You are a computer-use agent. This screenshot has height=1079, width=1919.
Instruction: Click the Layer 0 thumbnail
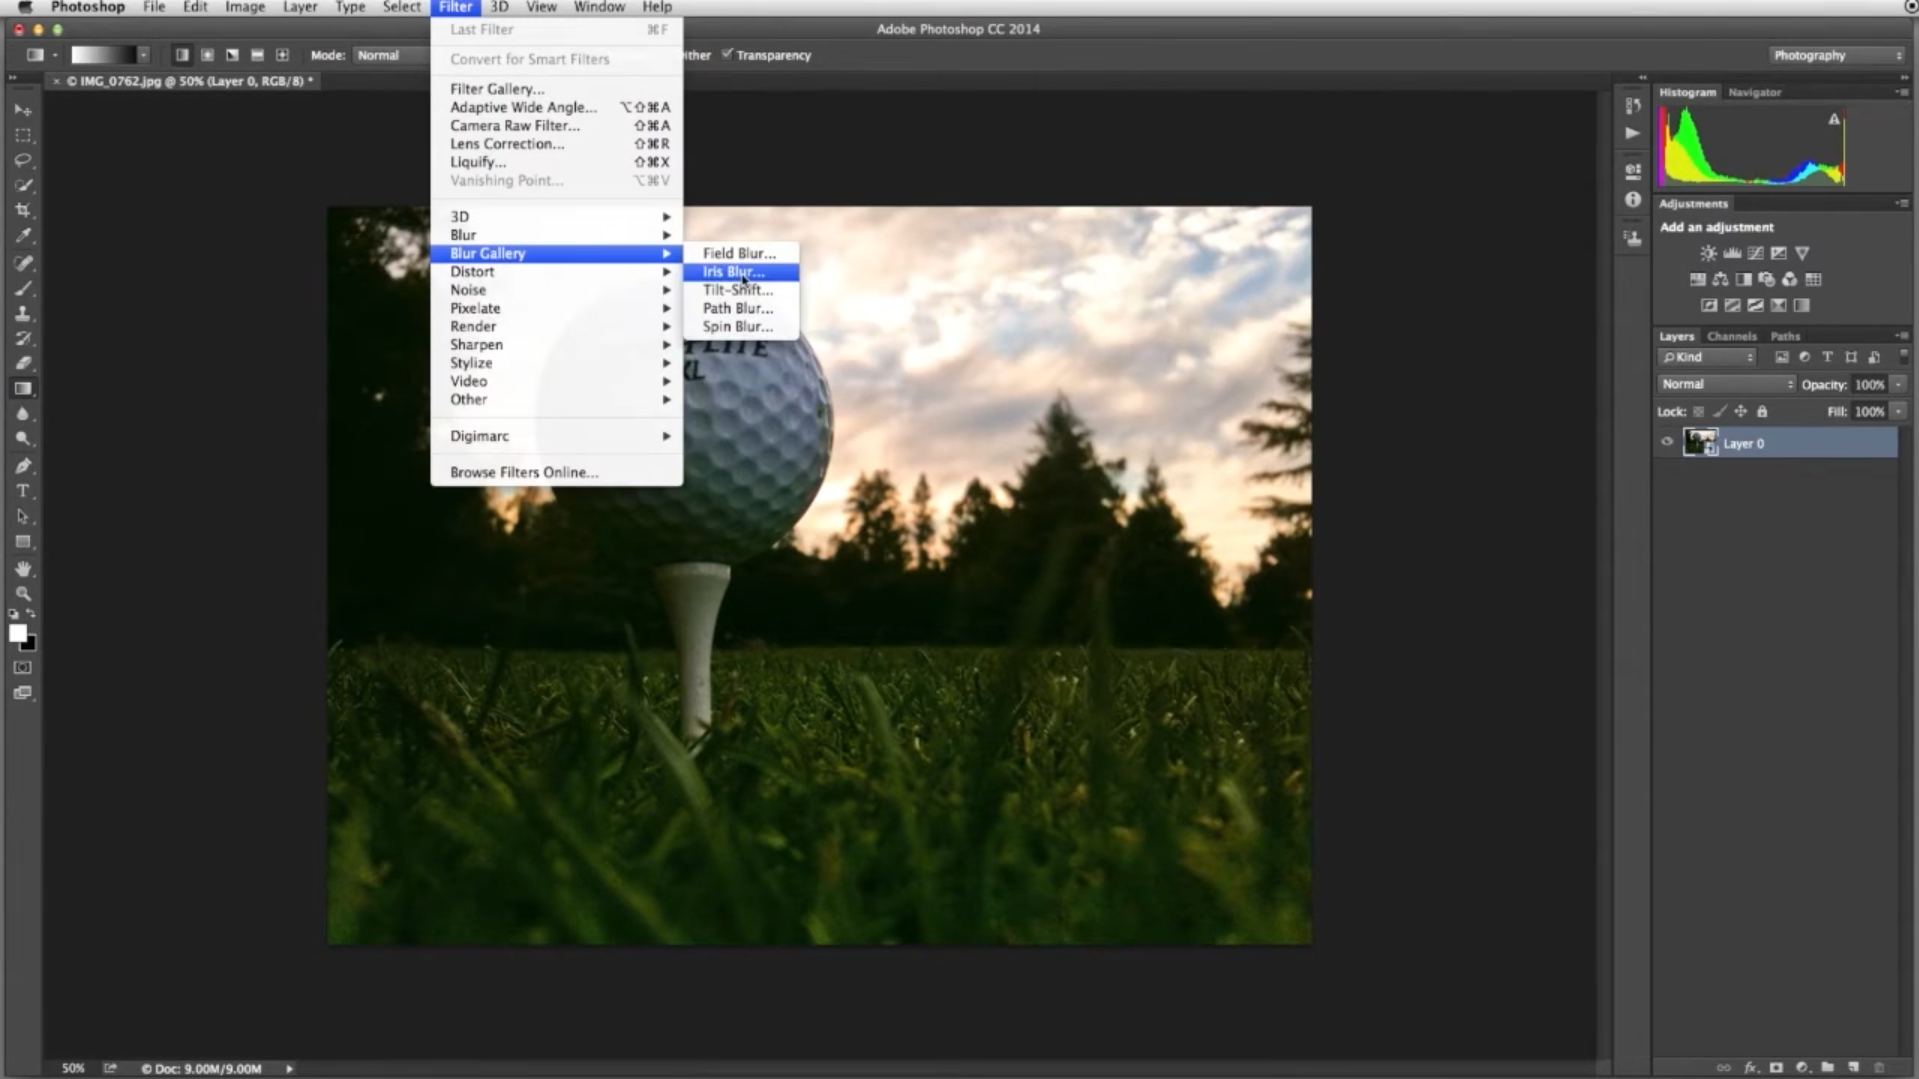[x=1699, y=442]
